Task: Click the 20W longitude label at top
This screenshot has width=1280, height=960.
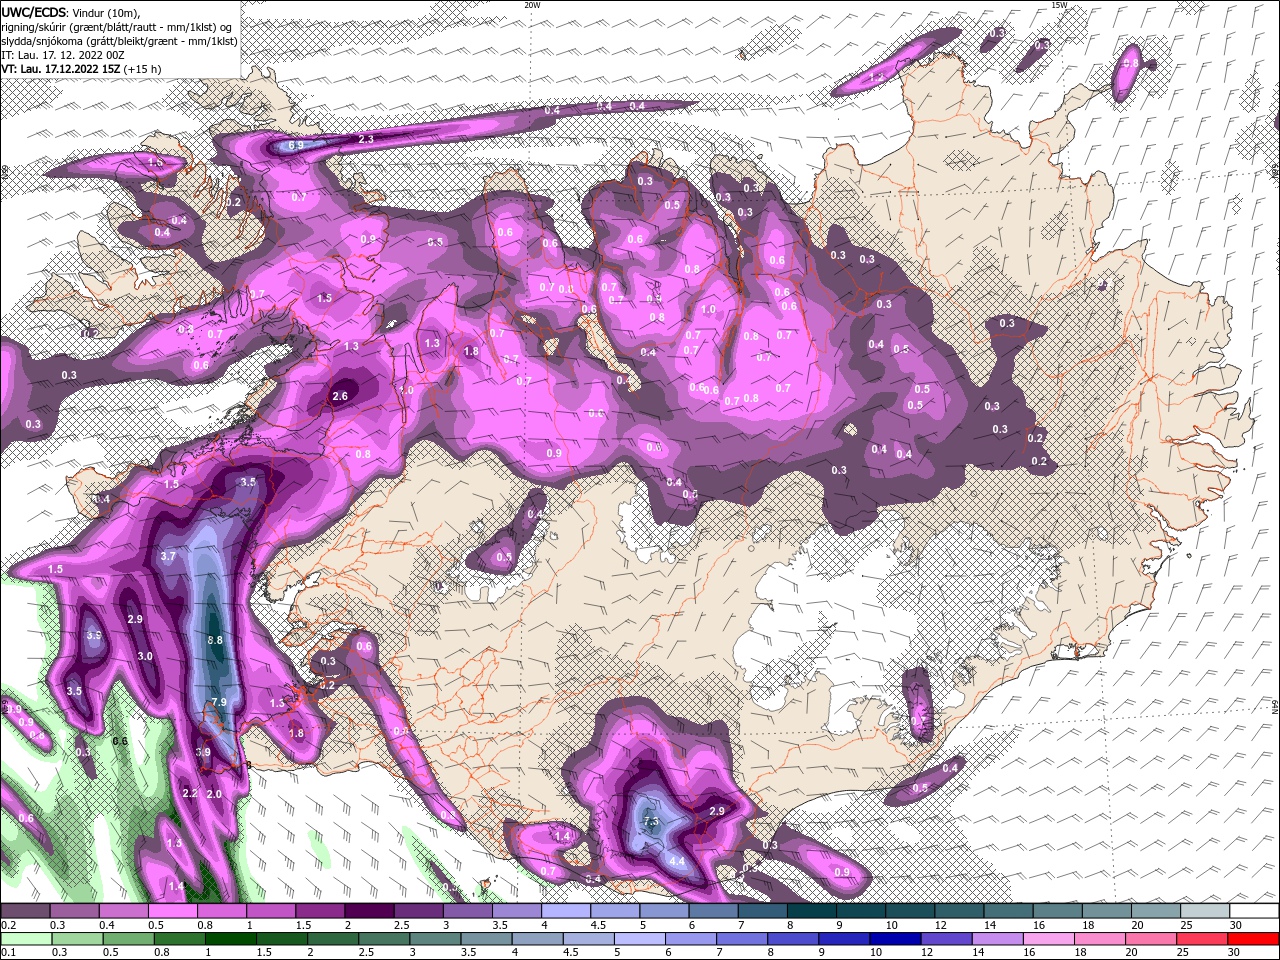Action: point(533,5)
